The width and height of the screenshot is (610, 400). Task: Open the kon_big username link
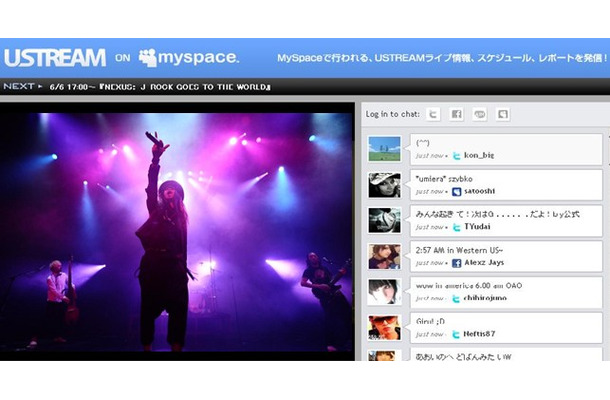(x=479, y=155)
